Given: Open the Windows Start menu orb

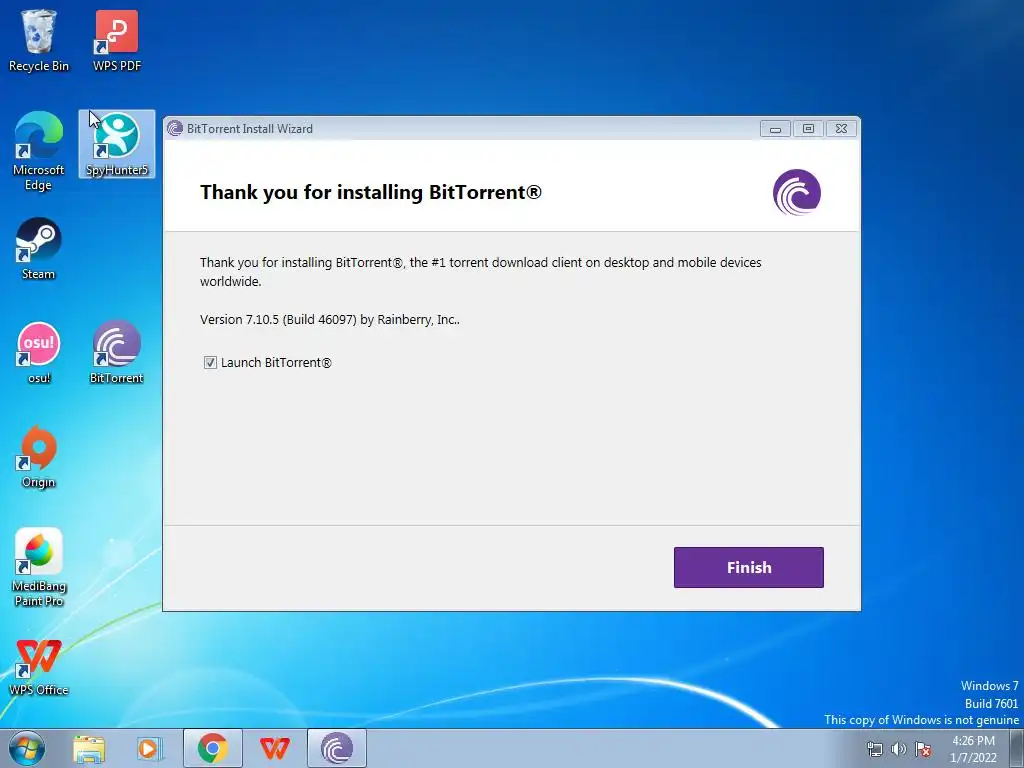Looking at the screenshot, I should coord(27,748).
